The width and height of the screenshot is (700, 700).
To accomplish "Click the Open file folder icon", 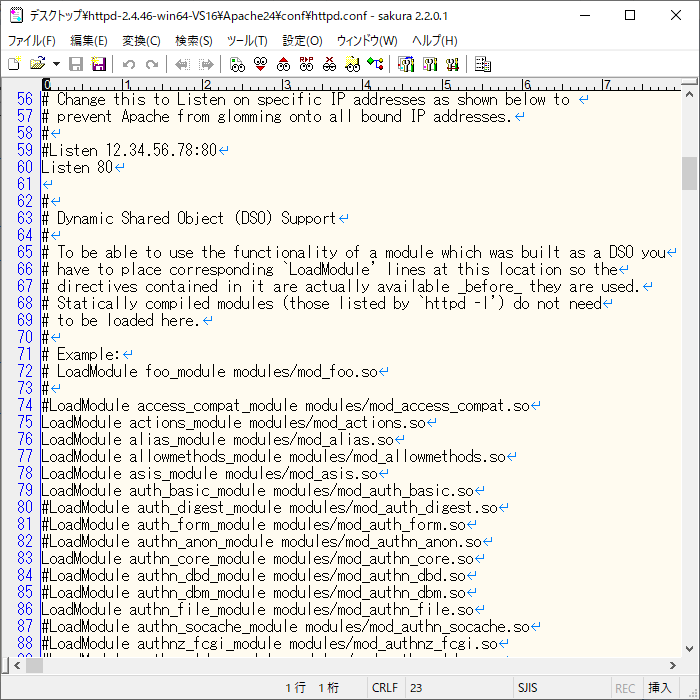I will (37, 64).
